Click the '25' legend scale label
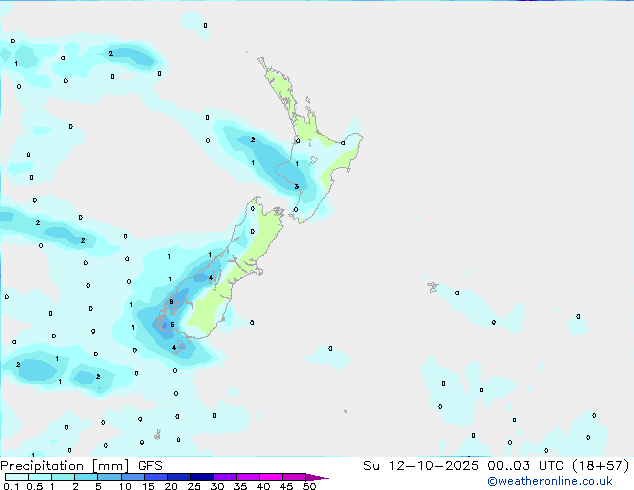Screen dimensions: 634x490 (x=194, y=486)
